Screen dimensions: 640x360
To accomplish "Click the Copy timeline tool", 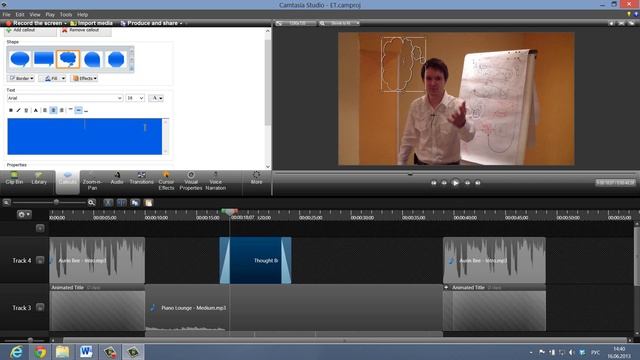I will coord(135,202).
